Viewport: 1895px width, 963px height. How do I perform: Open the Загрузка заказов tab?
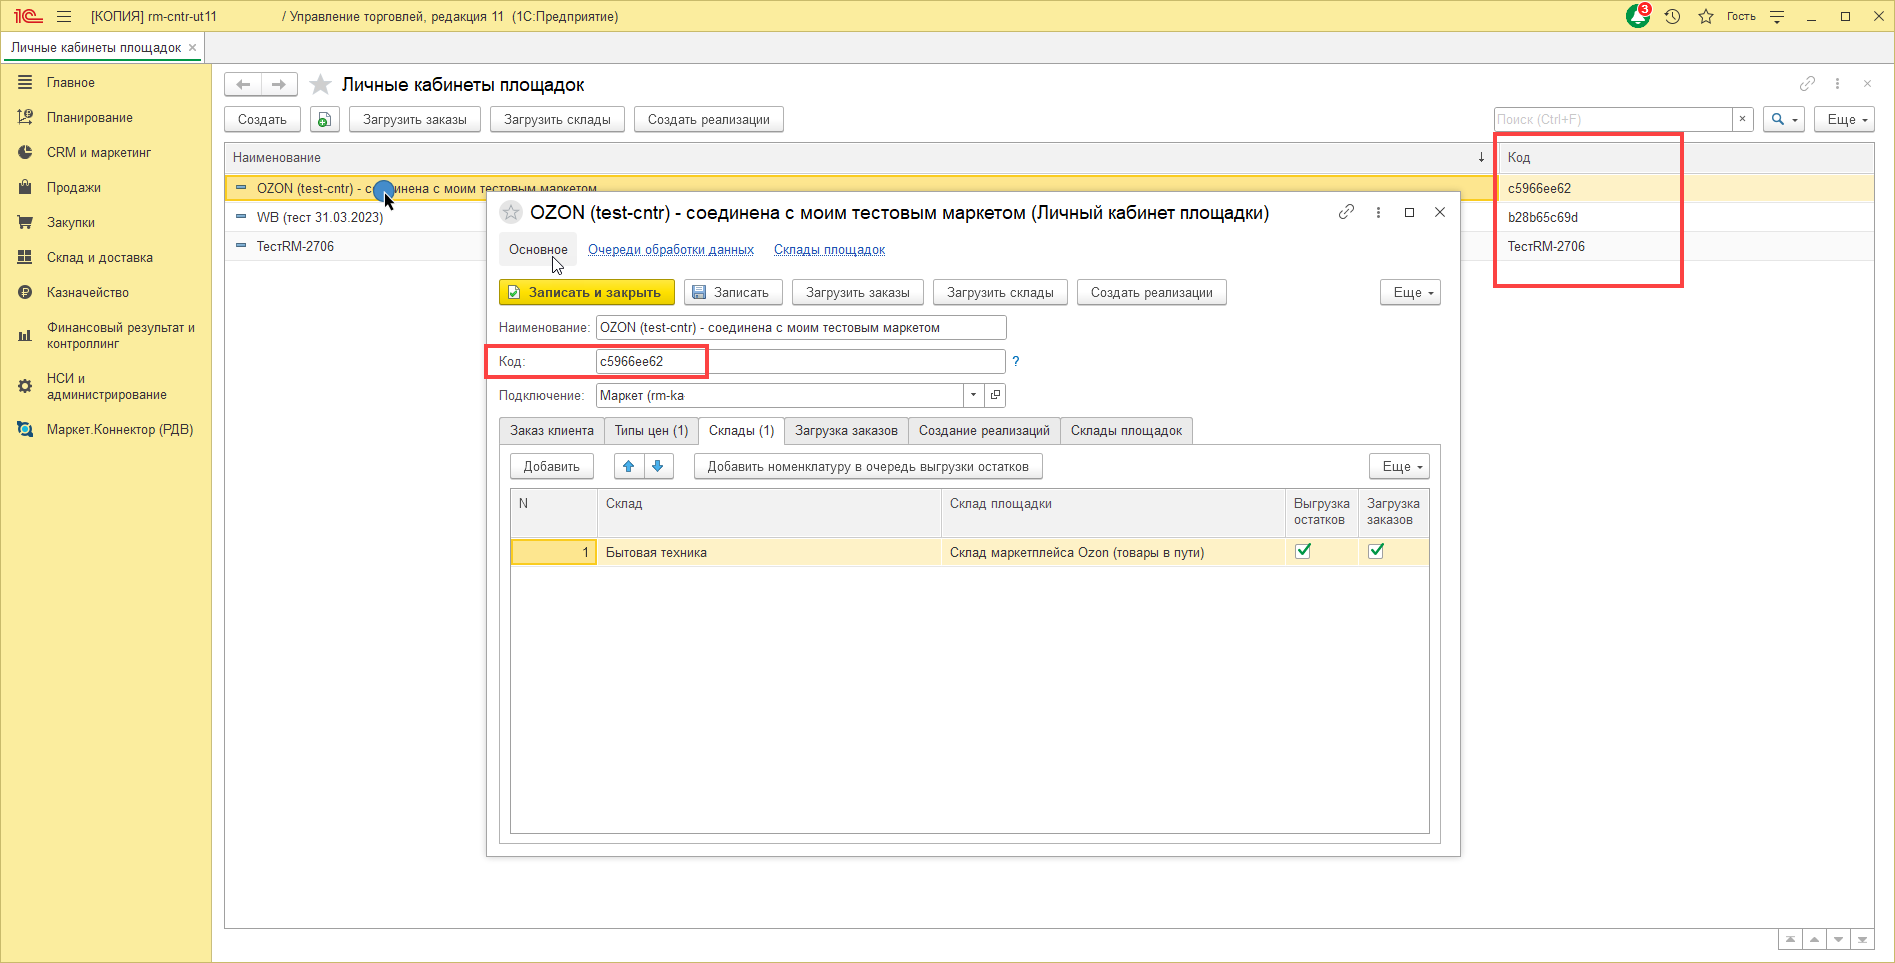[846, 431]
